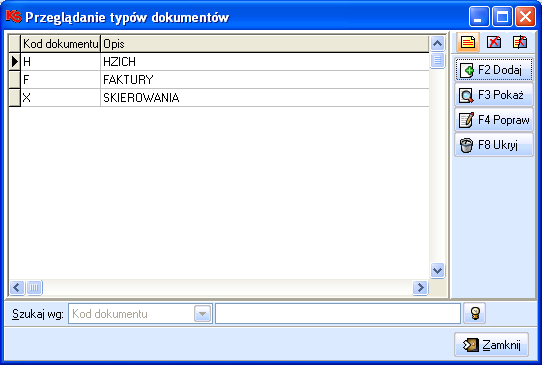The width and height of the screenshot is (542, 365).
Task: Click F8 Ukryj button
Action: coord(494,145)
